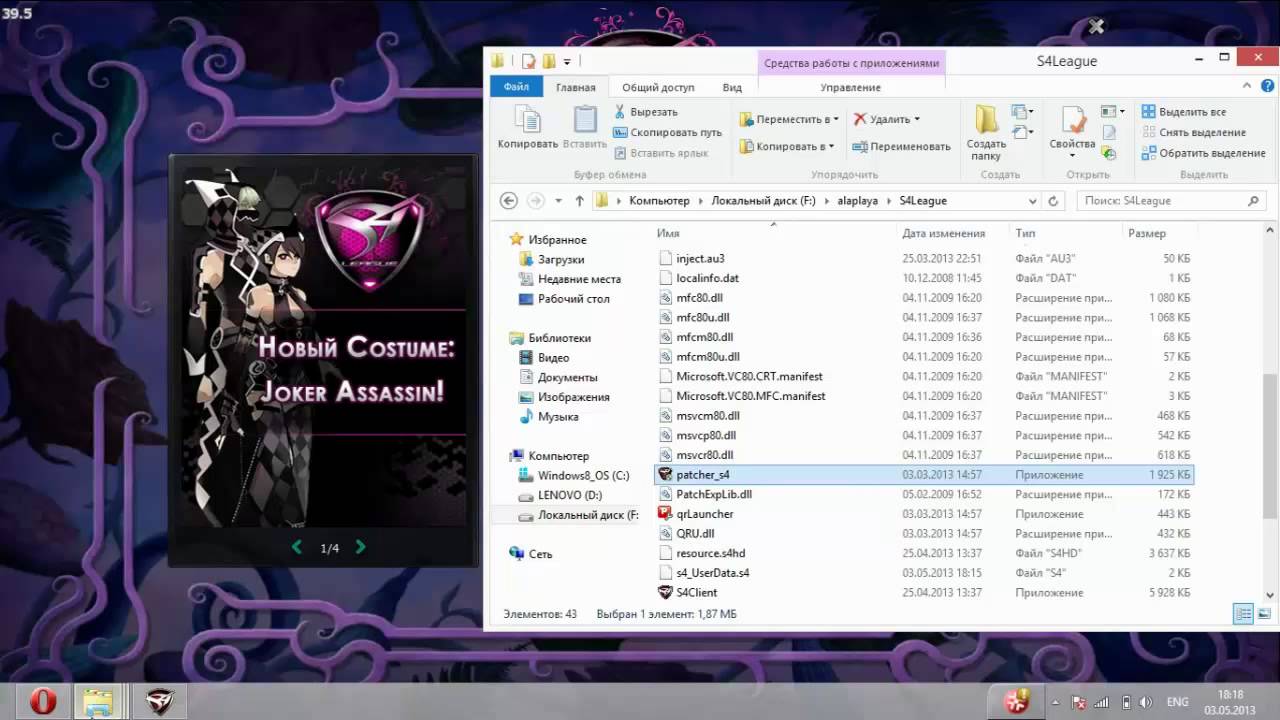Open the Quick Access Toolbar customize arrow
1280x720 pixels.
click(x=567, y=62)
